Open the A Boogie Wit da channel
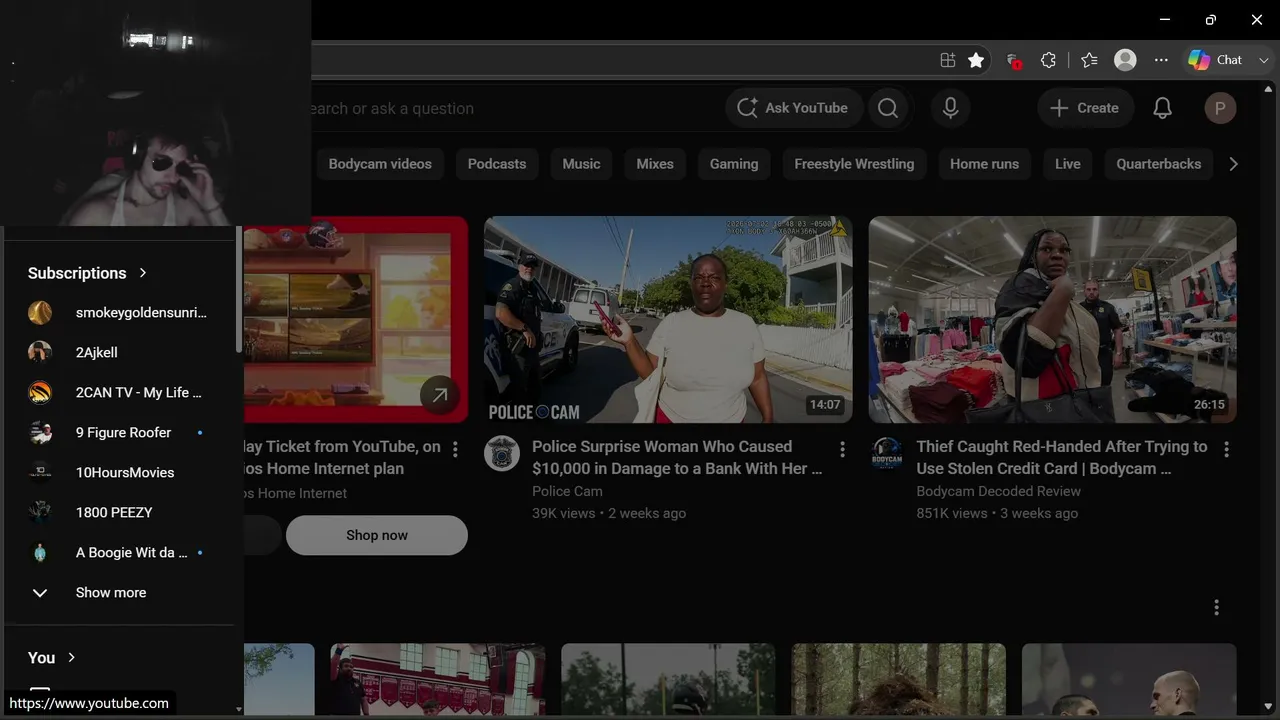The width and height of the screenshot is (1280, 720). coord(120,552)
